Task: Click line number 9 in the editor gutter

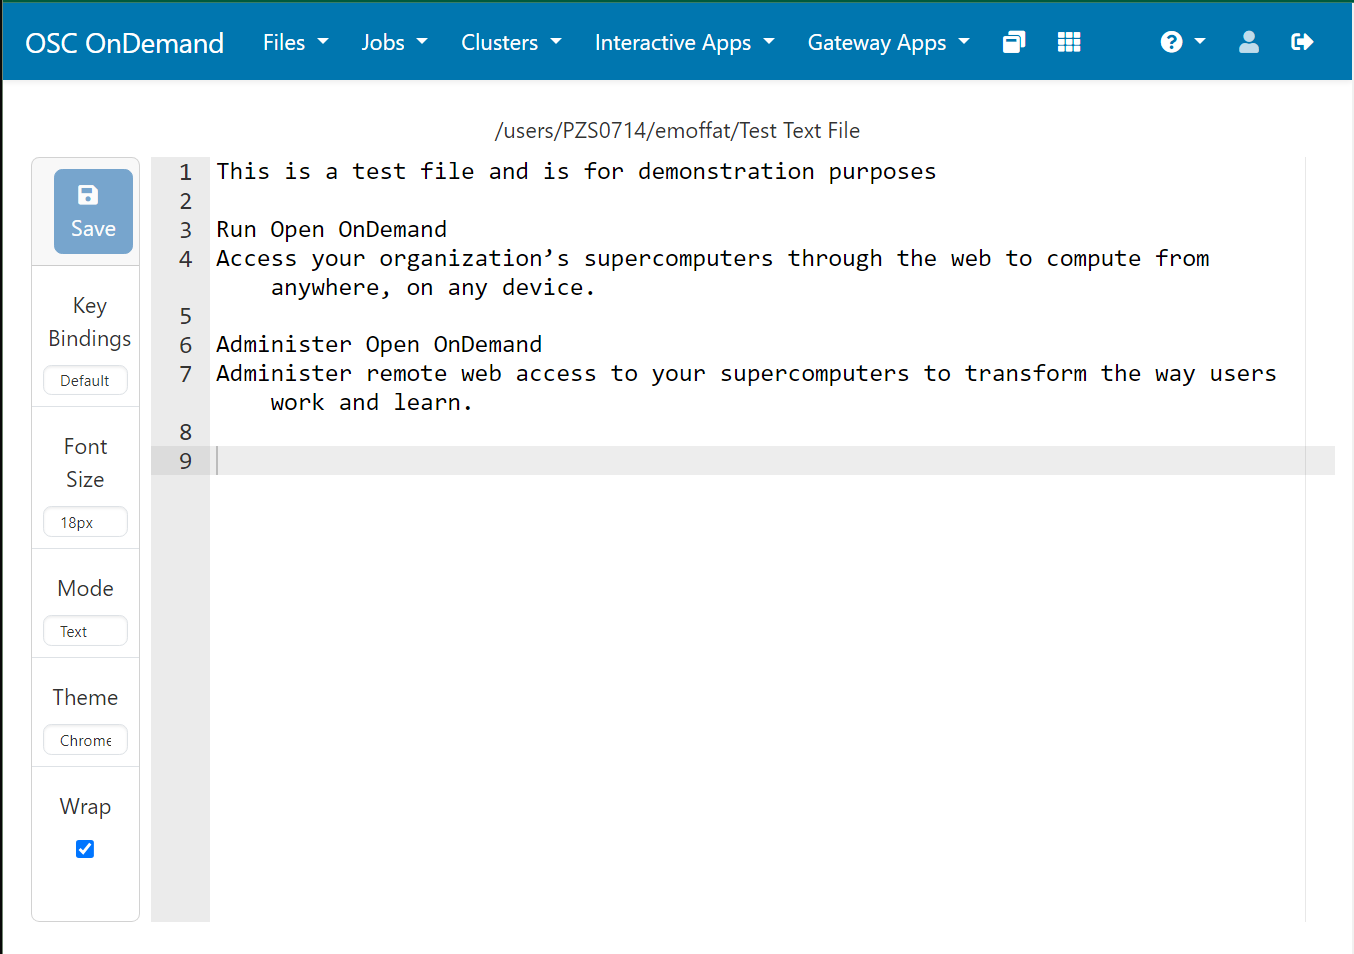Action: [185, 461]
